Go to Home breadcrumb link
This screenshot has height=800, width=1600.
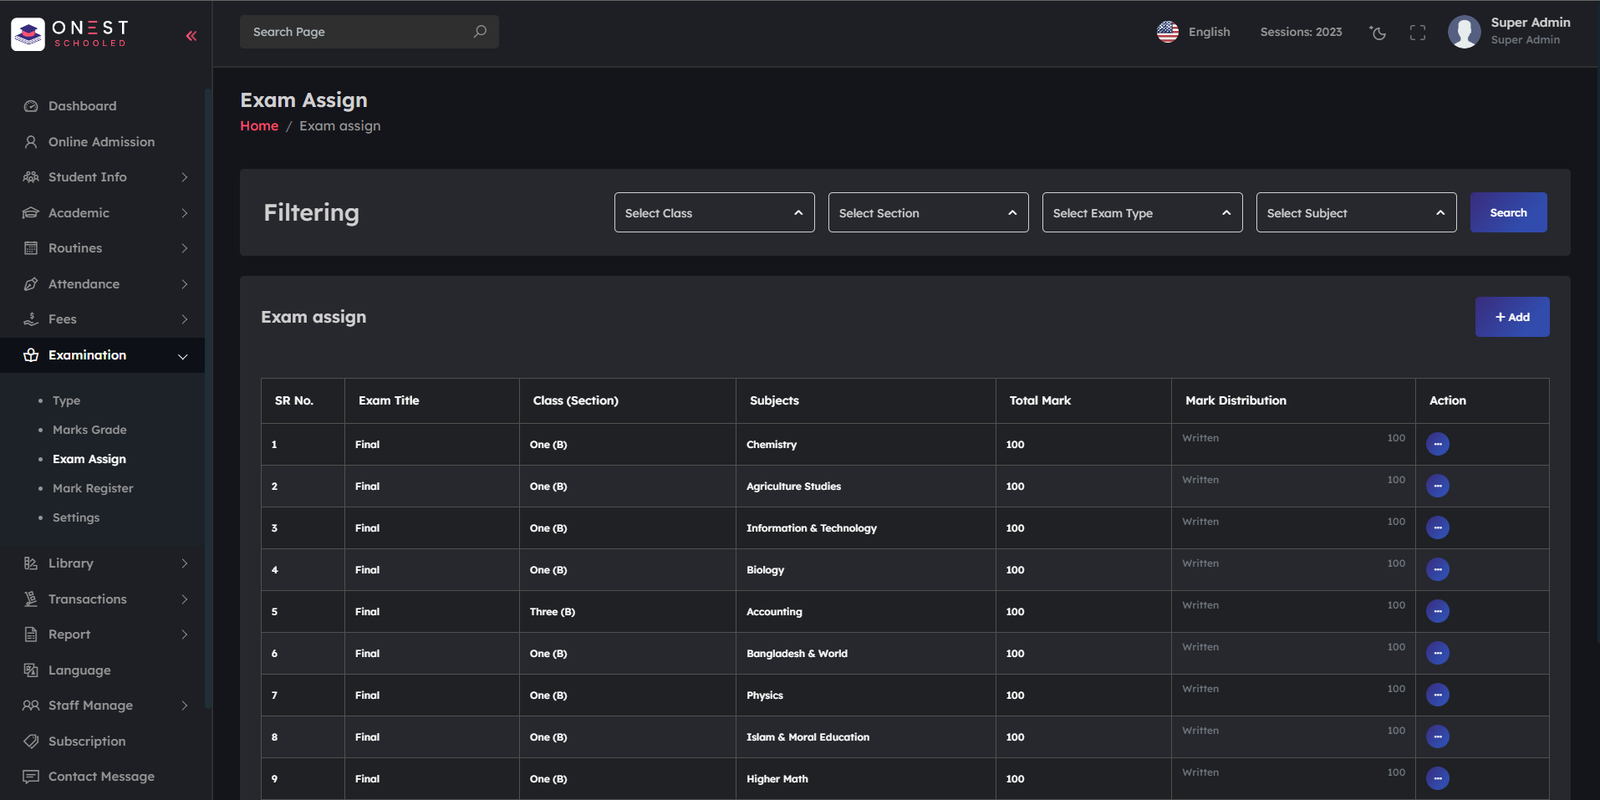[259, 126]
